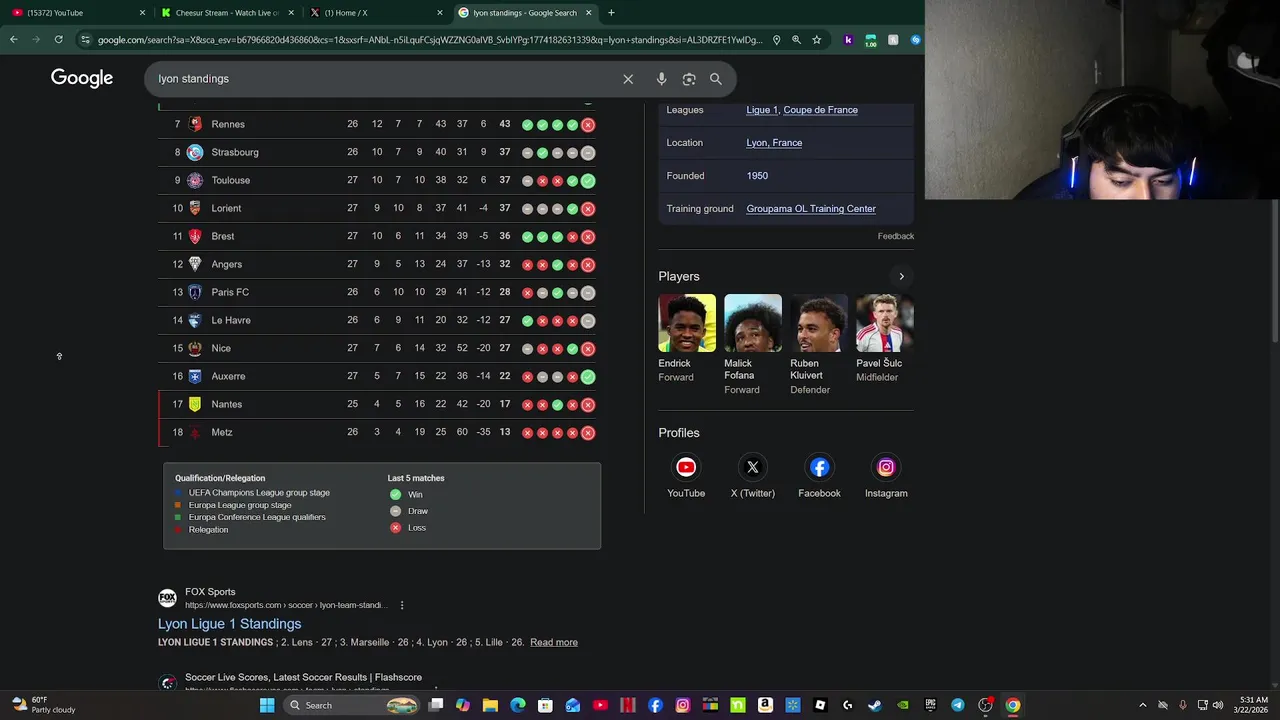Click the Google logo
The height and width of the screenshot is (720, 1280).
[x=82, y=78]
